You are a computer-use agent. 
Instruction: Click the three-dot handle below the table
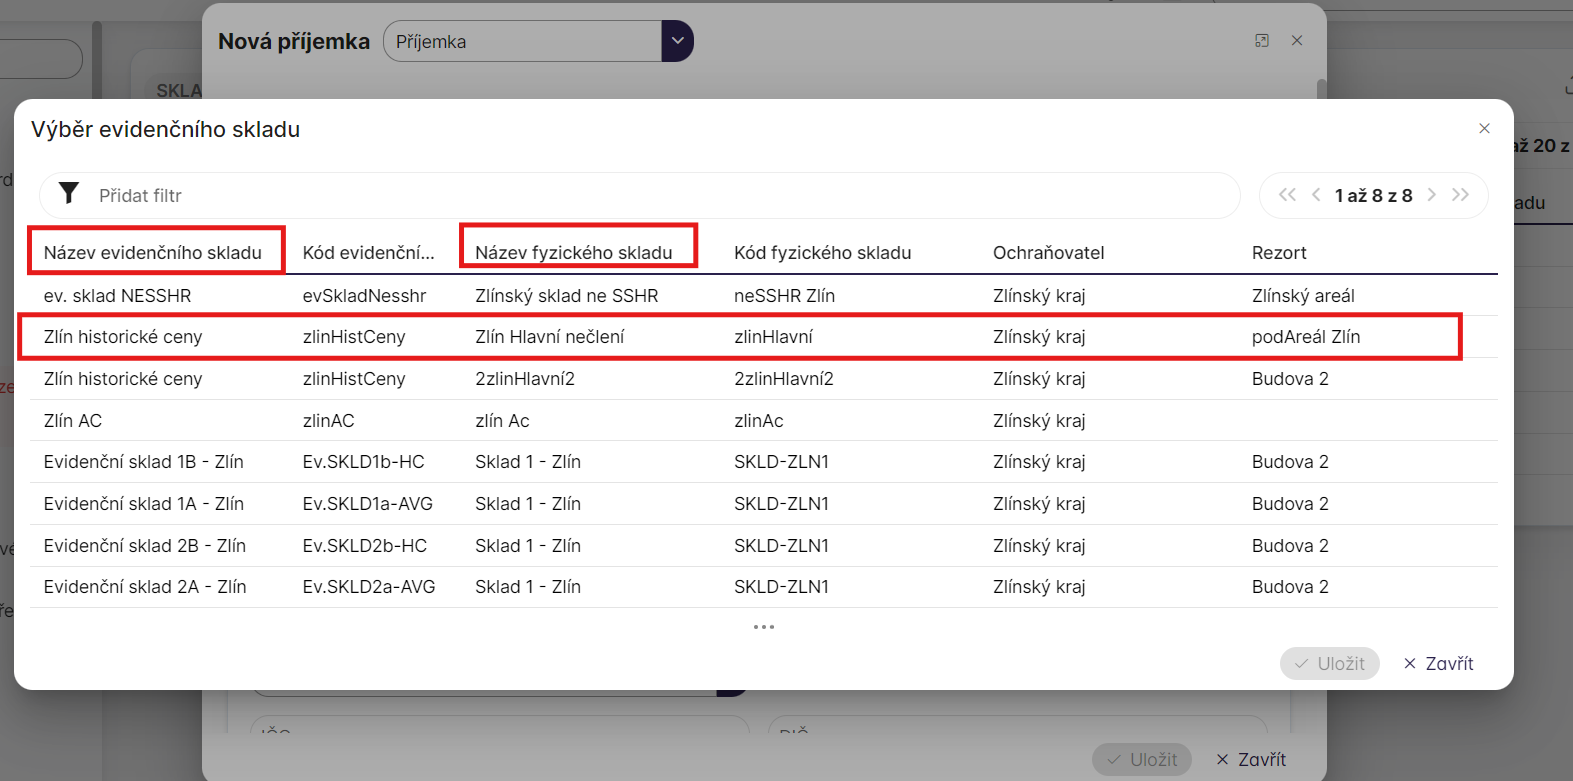point(764,627)
